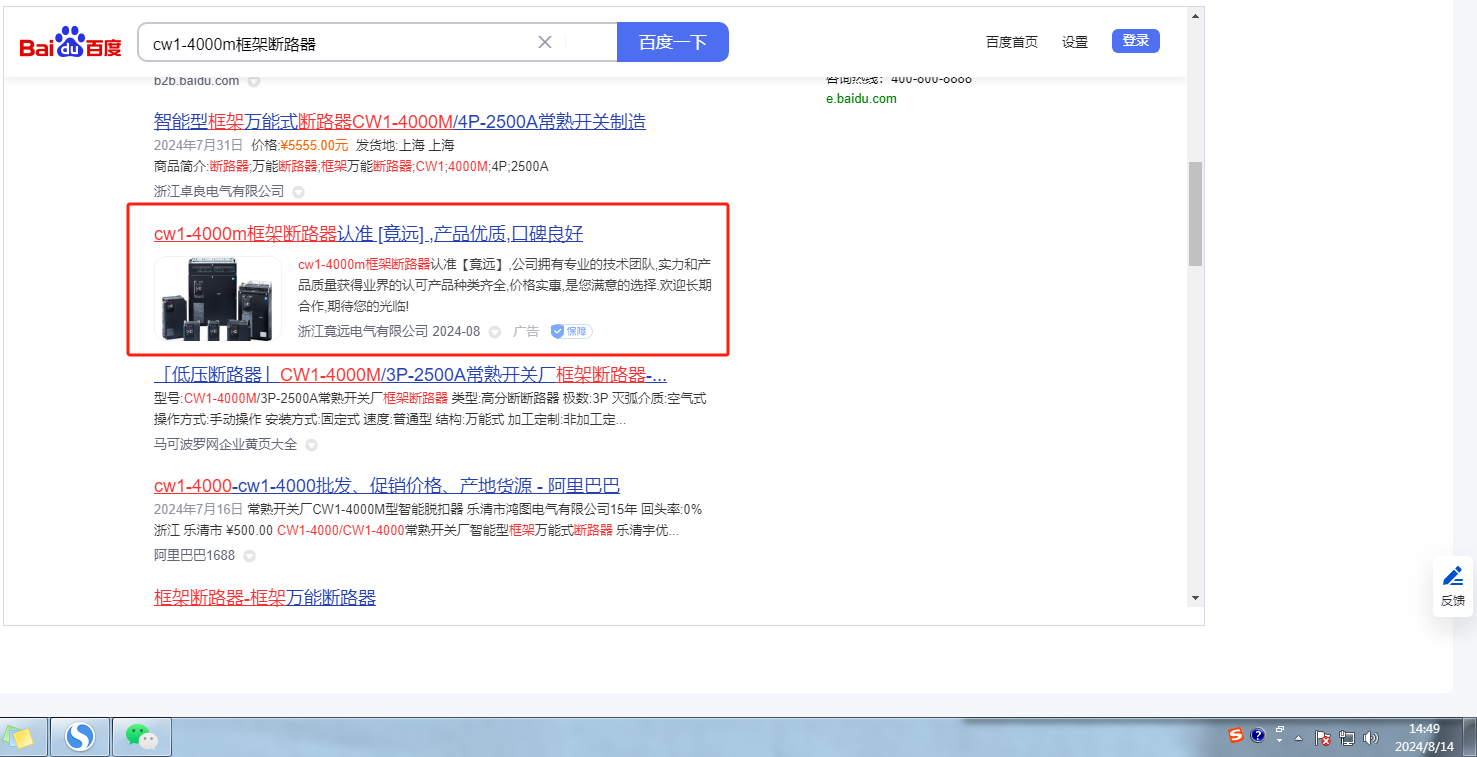Open the ad titled cw1-4000m框架断路器认准 [竟远]

click(368, 234)
